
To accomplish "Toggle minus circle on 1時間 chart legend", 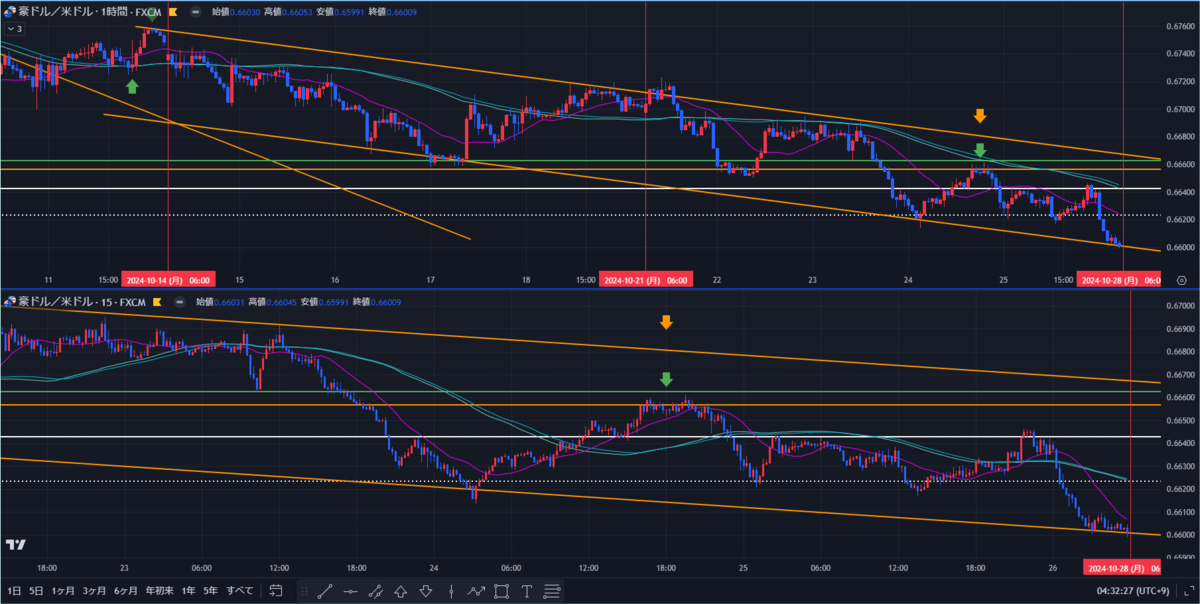I will 195,11.
